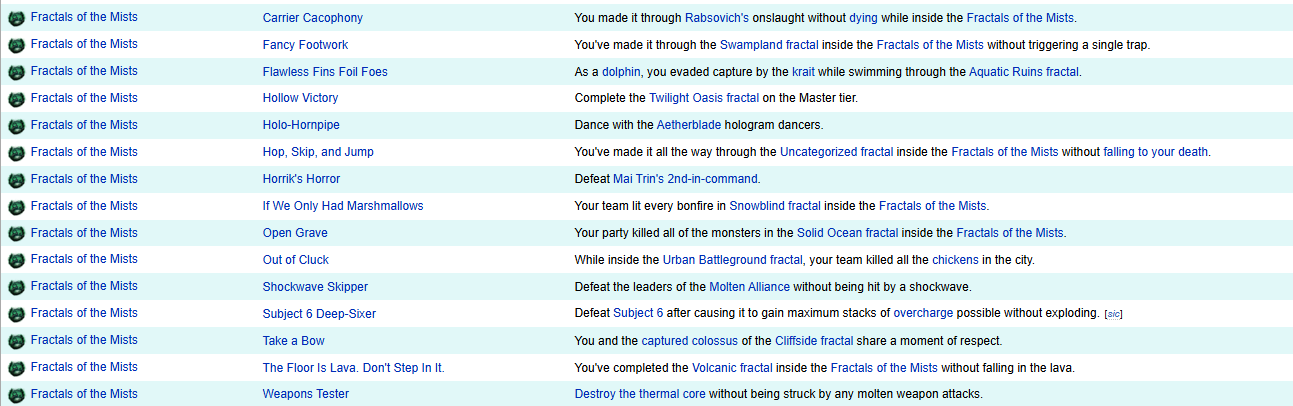The width and height of the screenshot is (1293, 406).
Task: Click the icon beside Carrier Cacophony row
Action: click(15, 18)
